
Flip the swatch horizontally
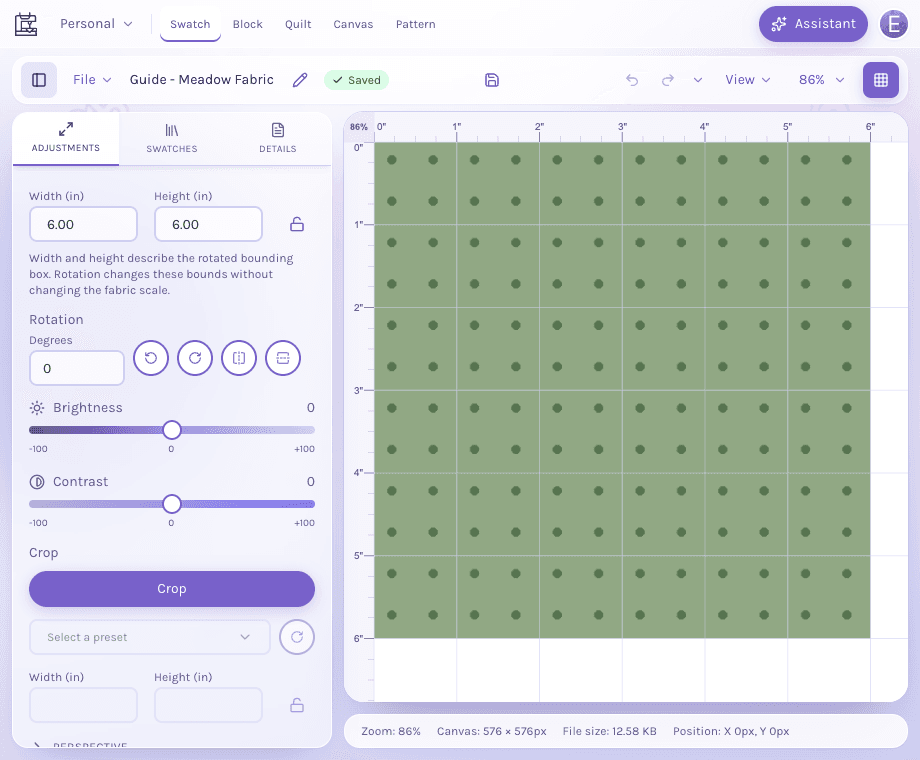tap(239, 358)
